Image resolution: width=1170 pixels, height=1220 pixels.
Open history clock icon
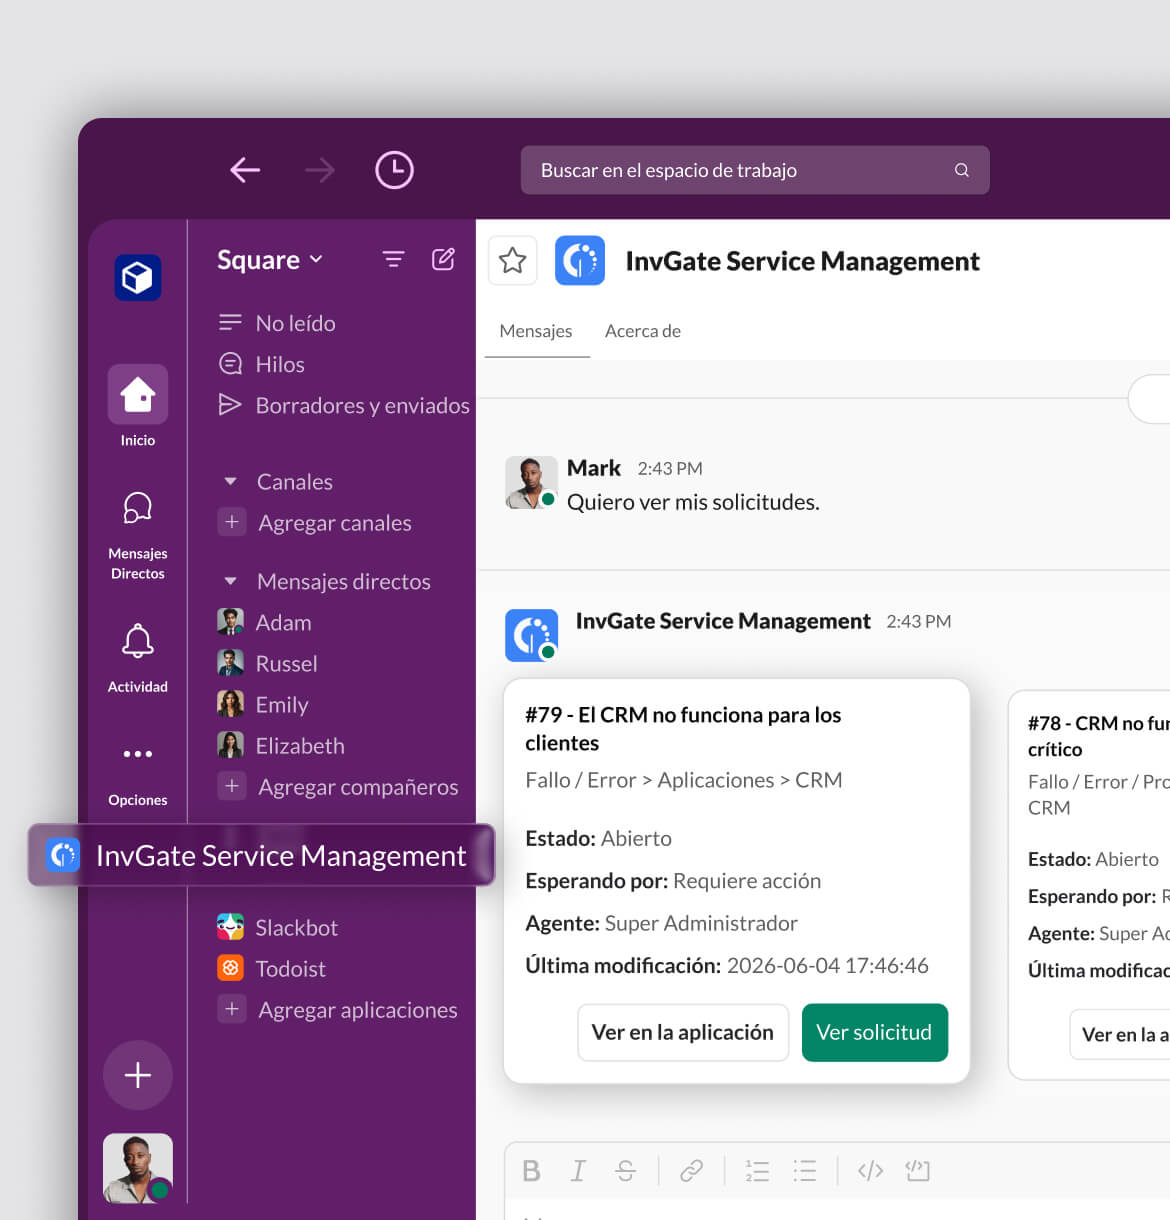[x=394, y=170]
